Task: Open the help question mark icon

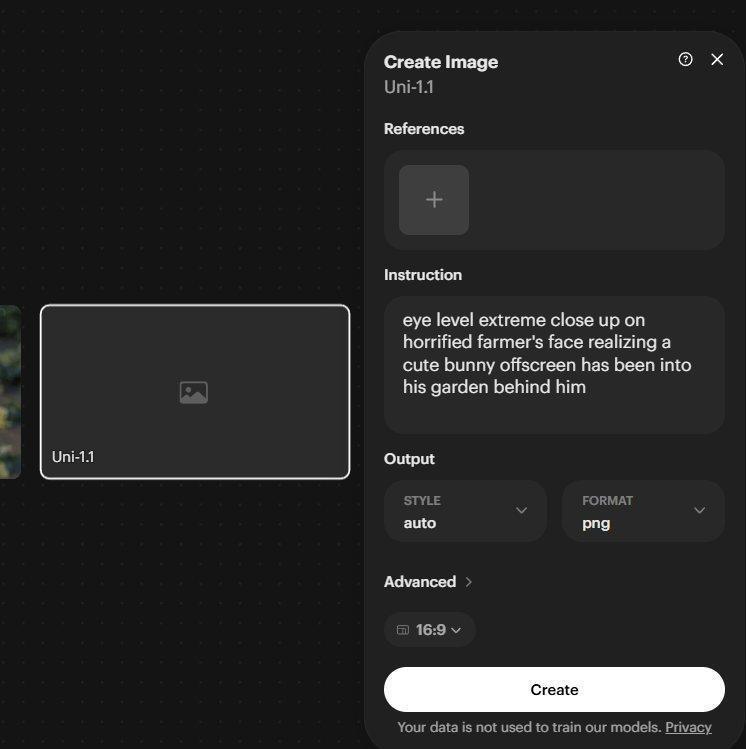Action: [x=685, y=59]
